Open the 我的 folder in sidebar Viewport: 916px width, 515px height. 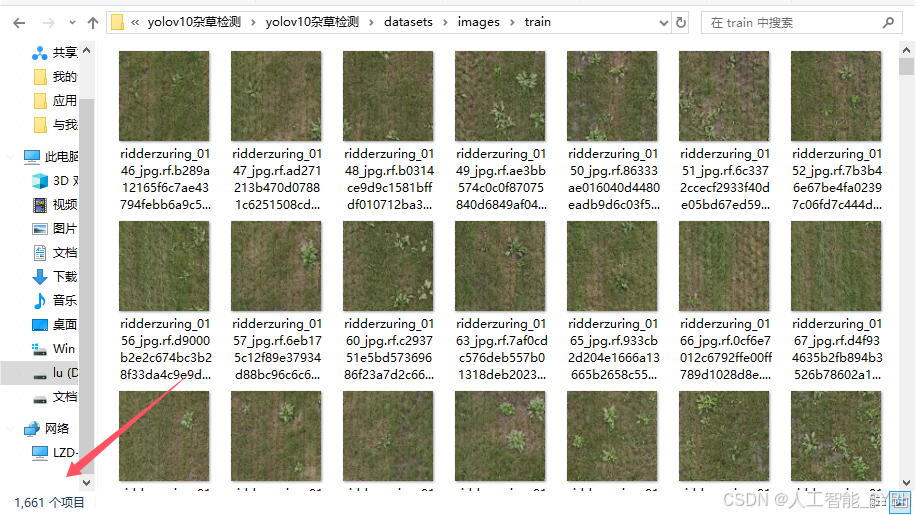54,76
